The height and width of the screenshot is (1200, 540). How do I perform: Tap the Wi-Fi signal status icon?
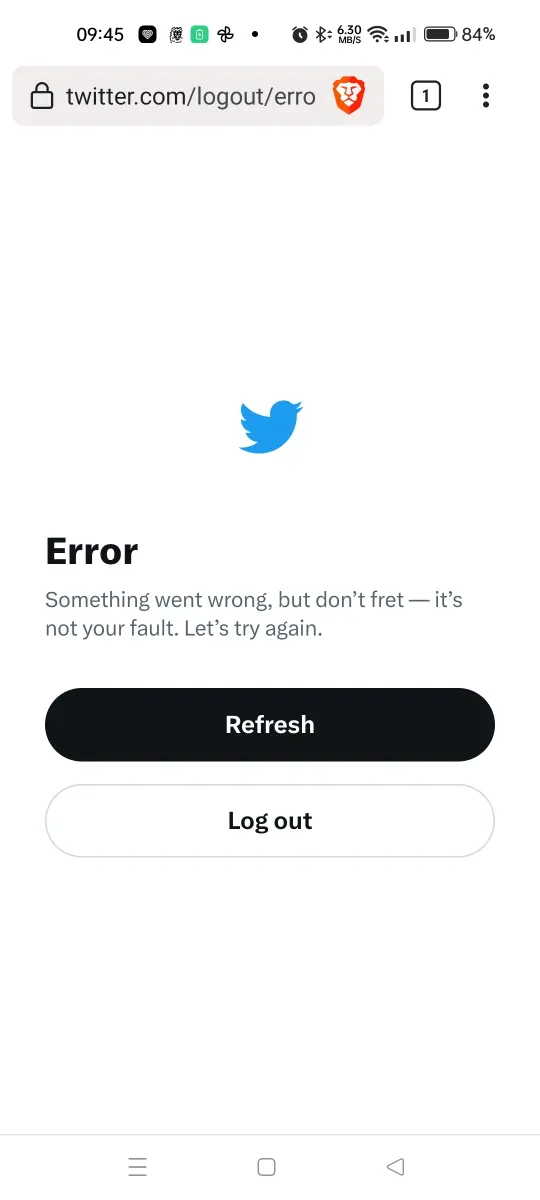pos(378,34)
